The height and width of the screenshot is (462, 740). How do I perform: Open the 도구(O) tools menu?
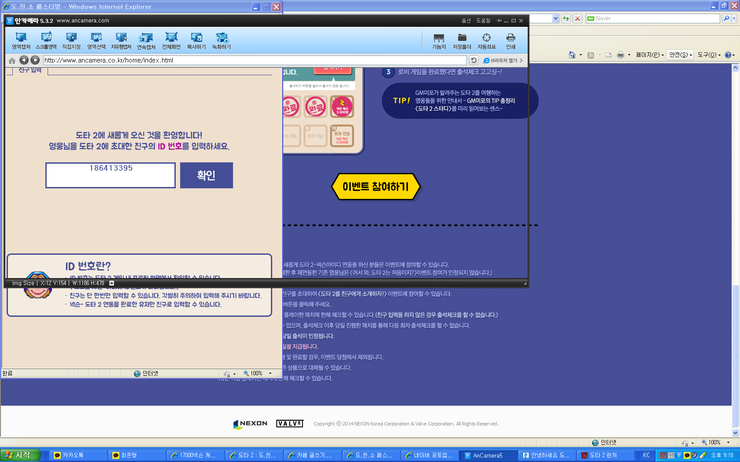709,55
